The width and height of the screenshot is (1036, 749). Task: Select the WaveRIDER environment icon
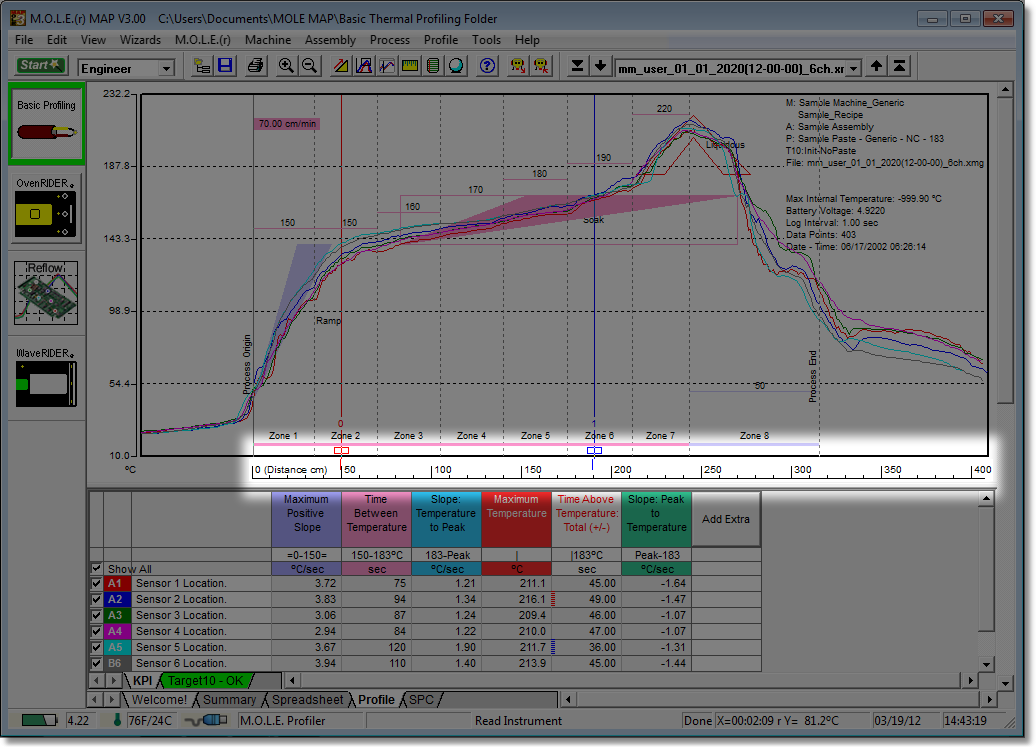point(46,377)
